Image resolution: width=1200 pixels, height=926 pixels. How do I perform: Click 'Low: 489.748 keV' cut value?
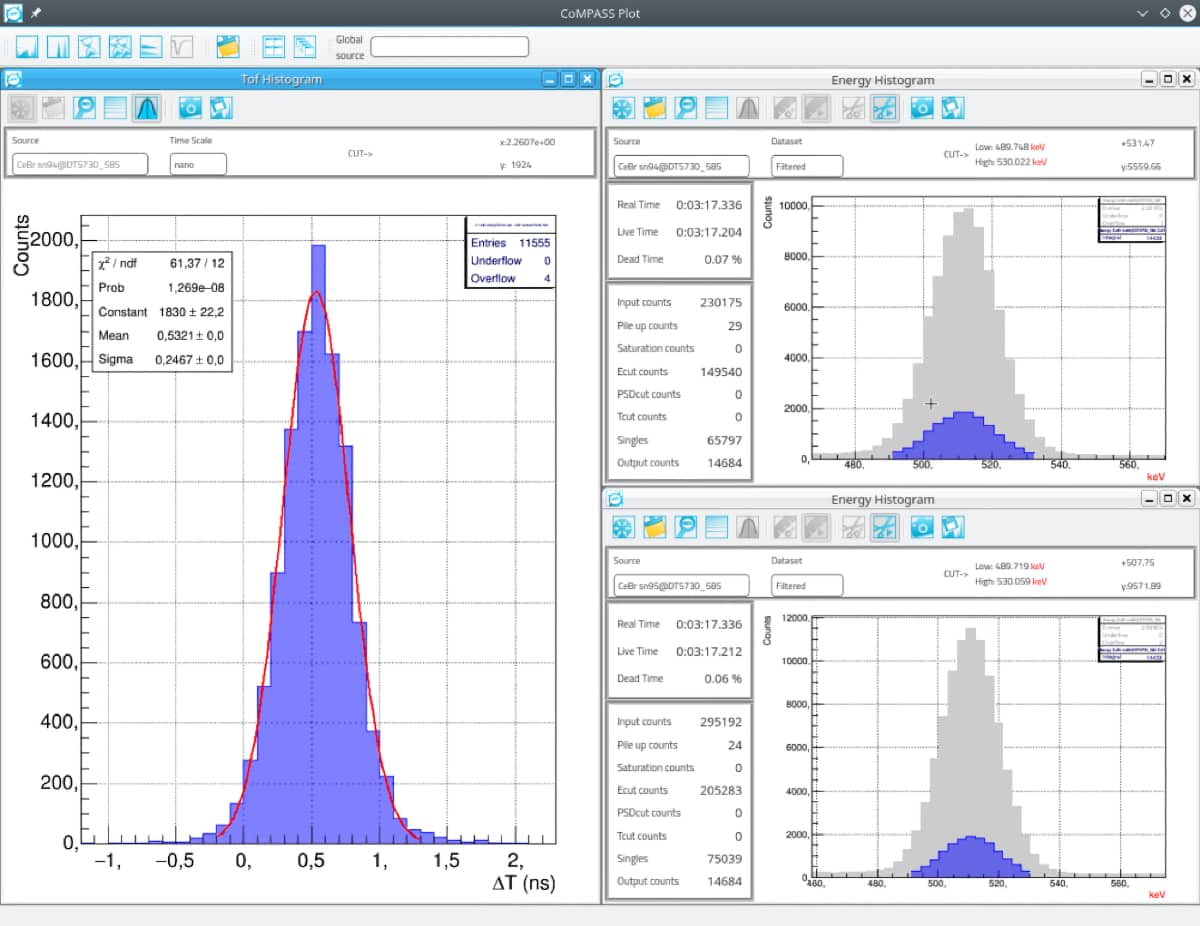point(1011,146)
